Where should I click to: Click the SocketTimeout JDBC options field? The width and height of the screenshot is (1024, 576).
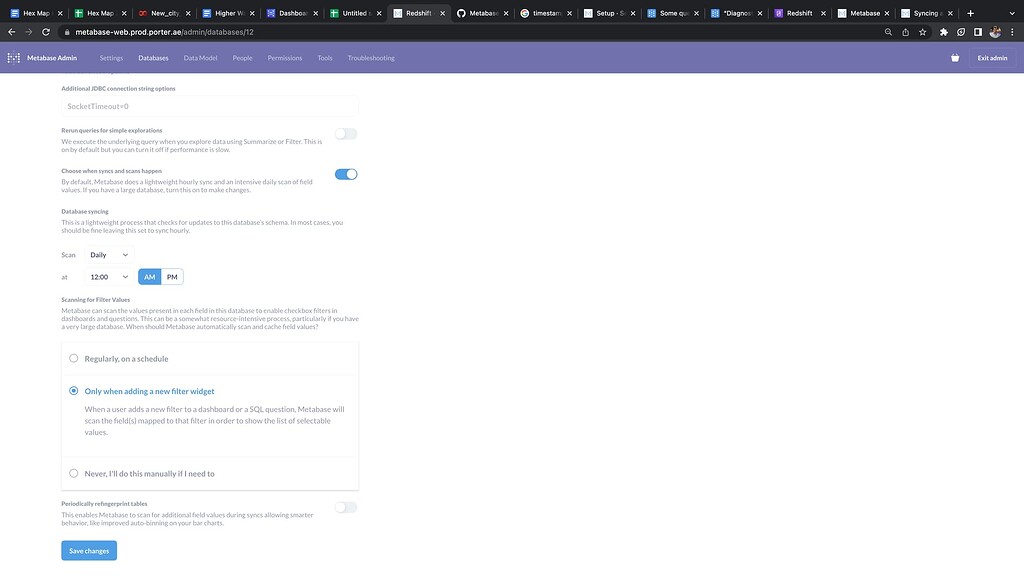pyautogui.click(x=210, y=105)
